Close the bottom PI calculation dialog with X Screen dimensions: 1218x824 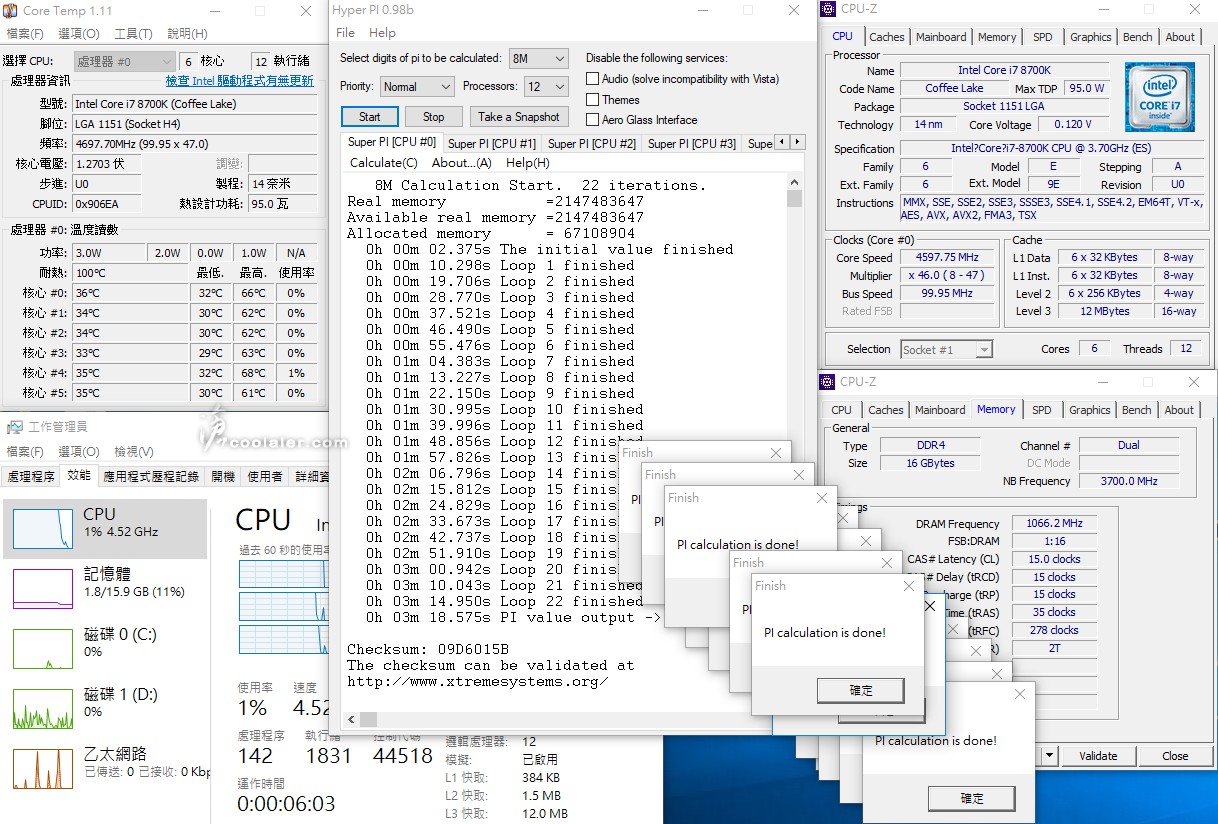click(1019, 694)
